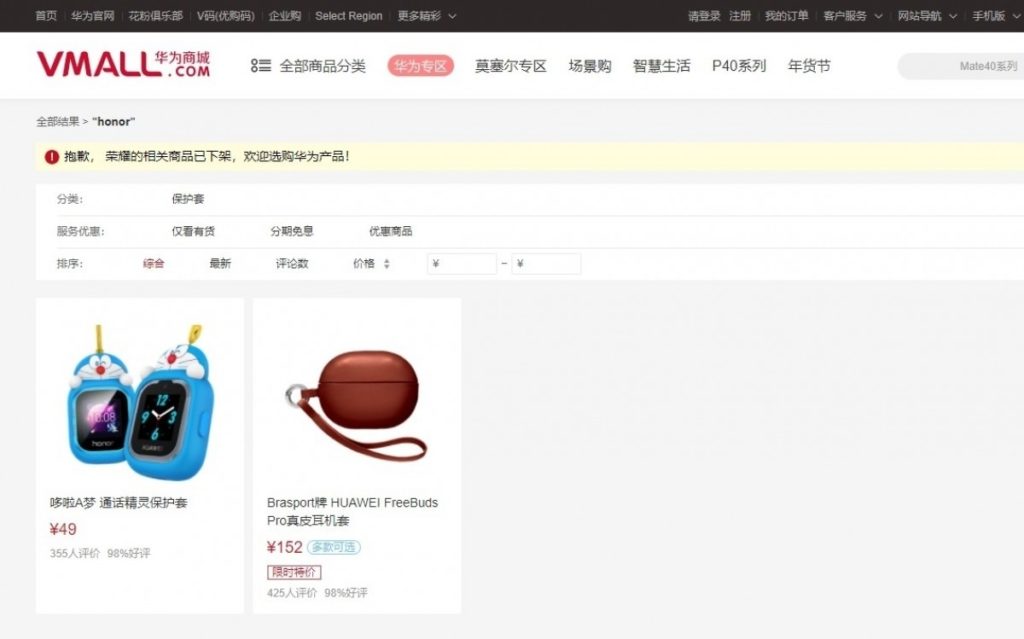The height and width of the screenshot is (639, 1024).
Task: Enable the 优惠商品 filter option
Action: (x=390, y=231)
